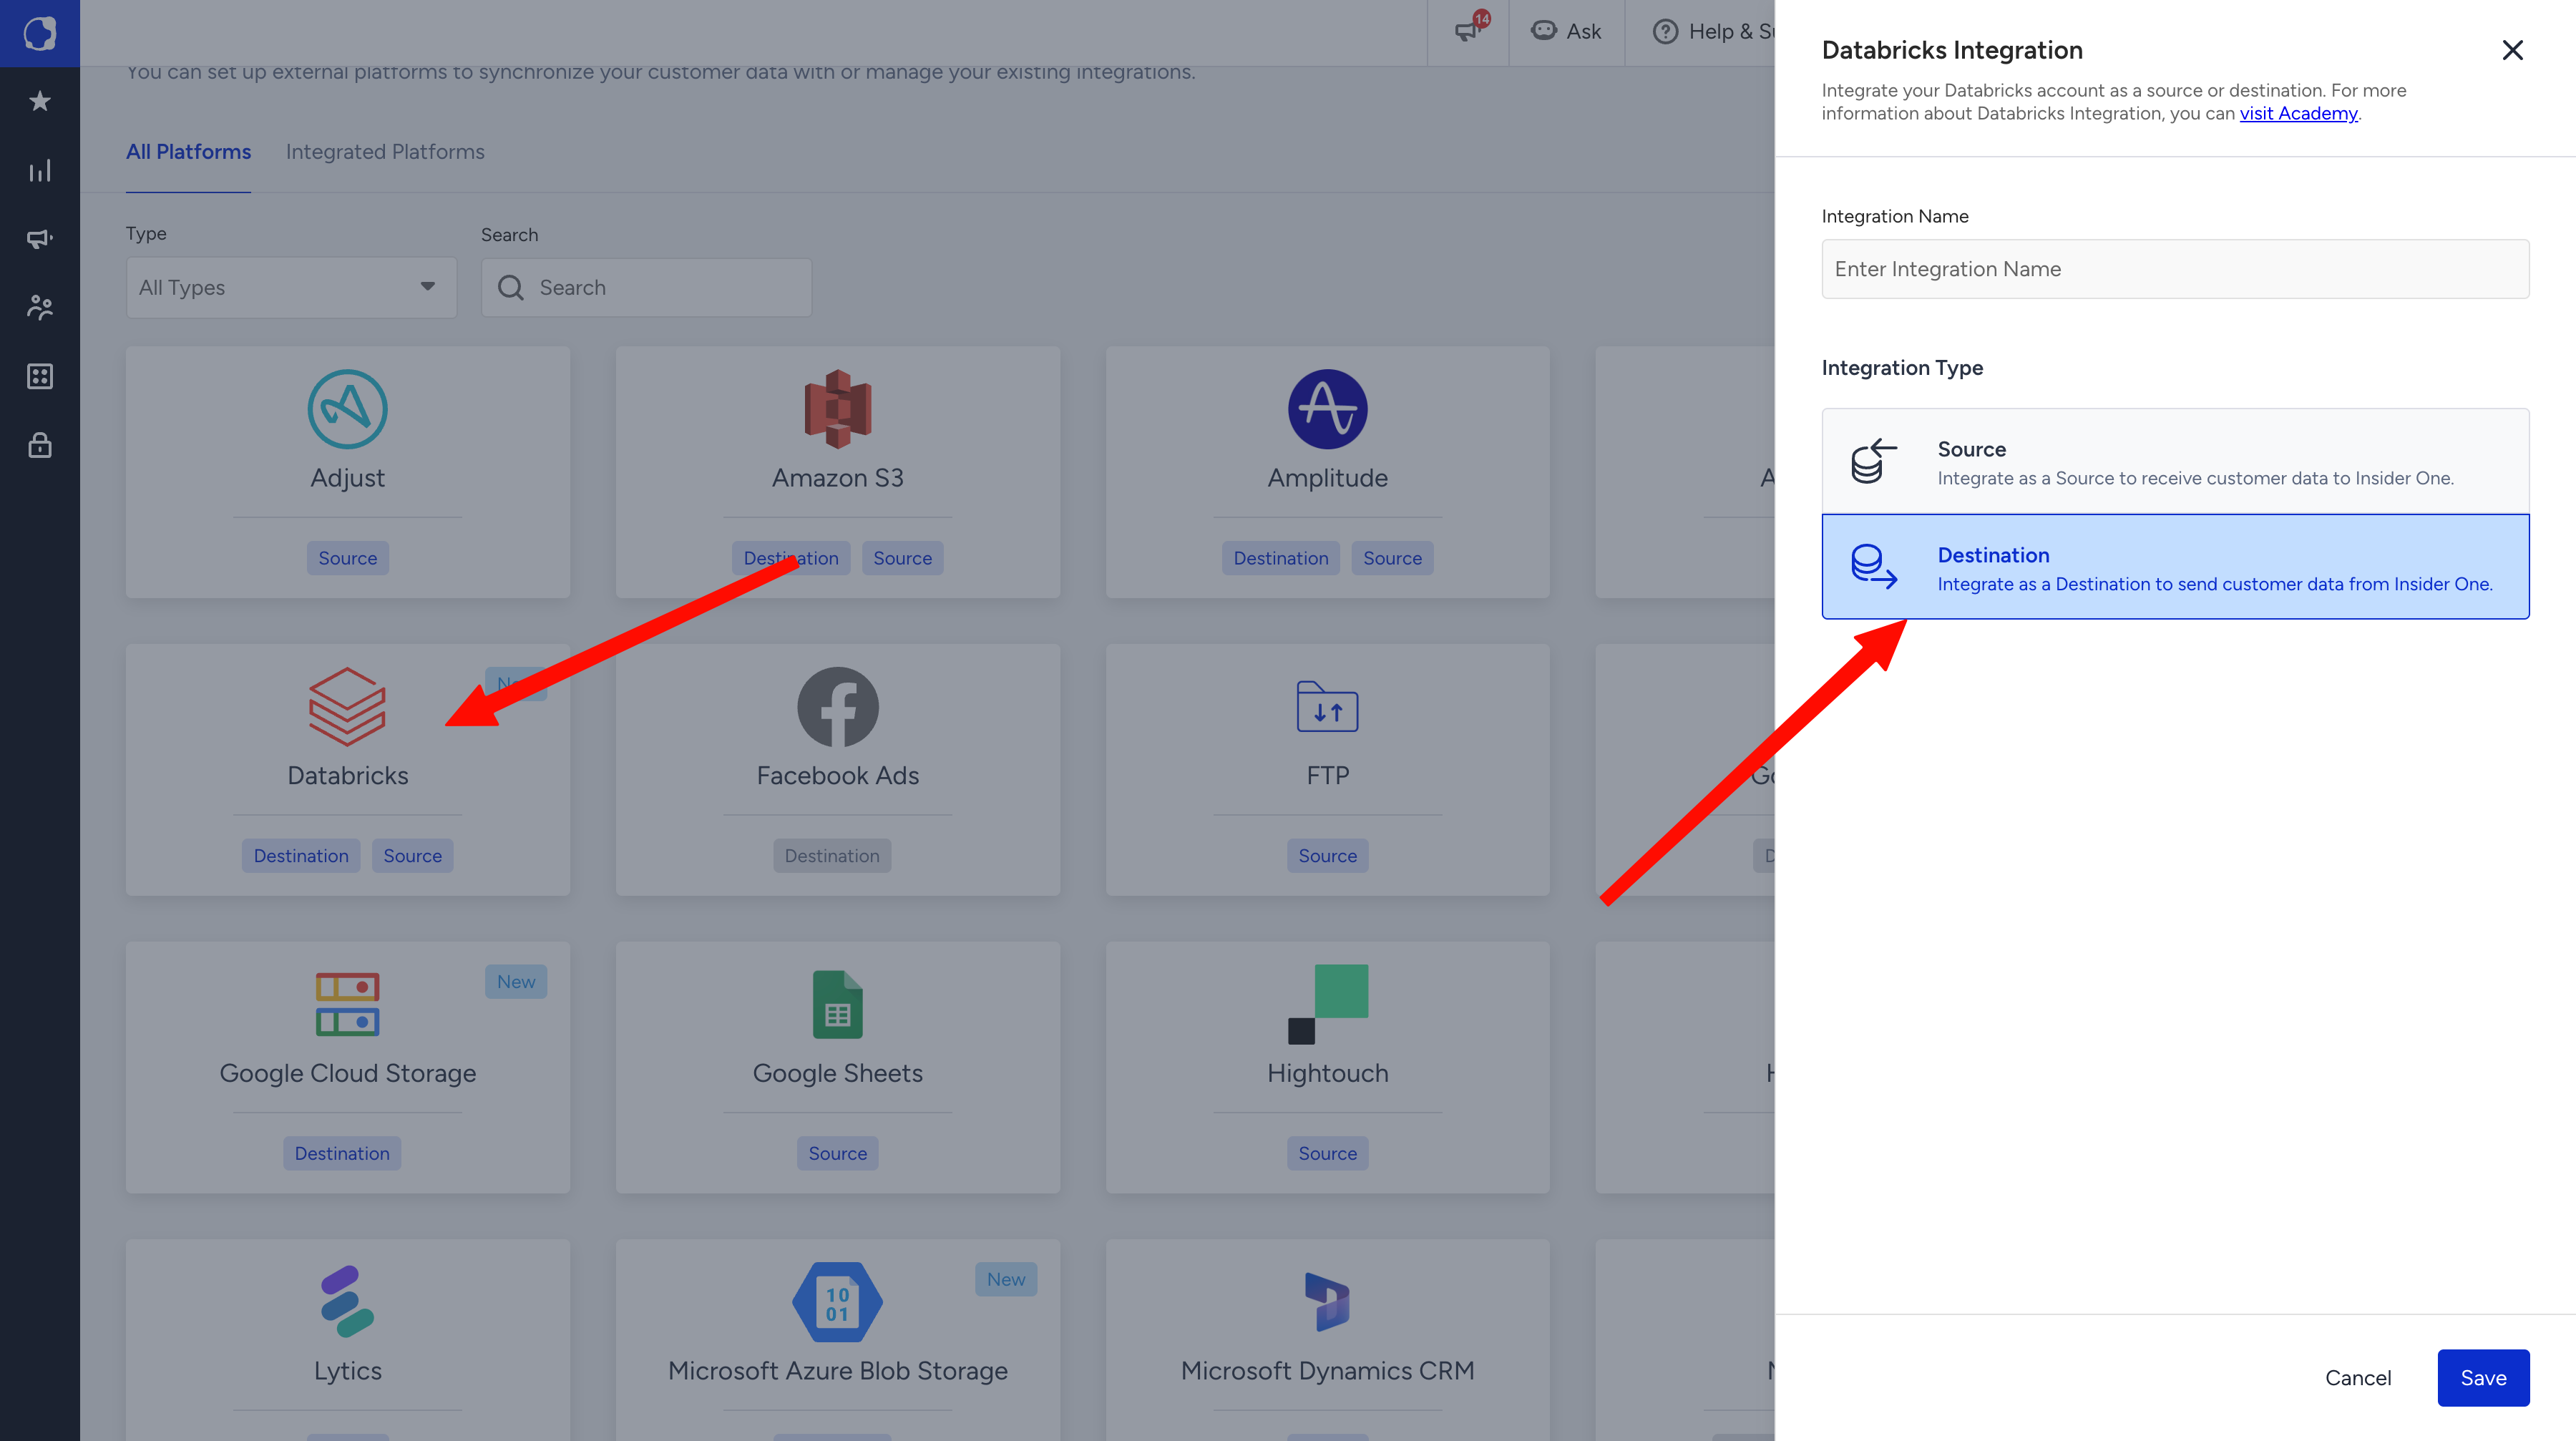Click the Insider logo in the sidebar
Image resolution: width=2576 pixels, height=1441 pixels.
pyautogui.click(x=40, y=33)
